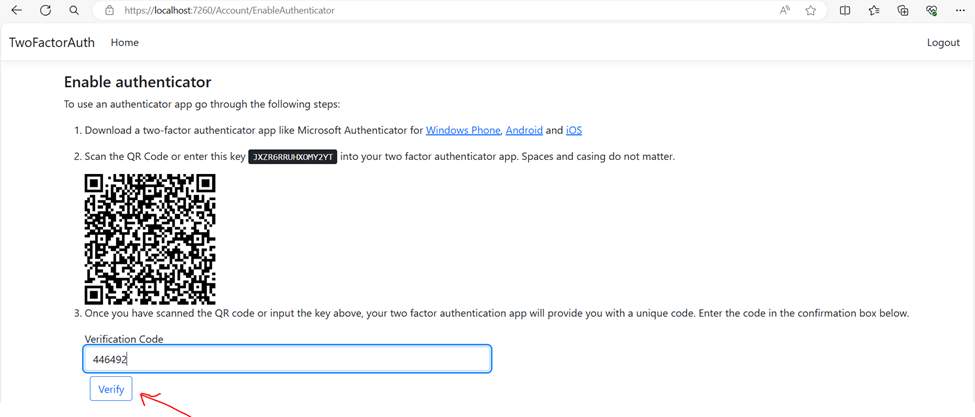Log out using the Logout link

click(x=943, y=42)
